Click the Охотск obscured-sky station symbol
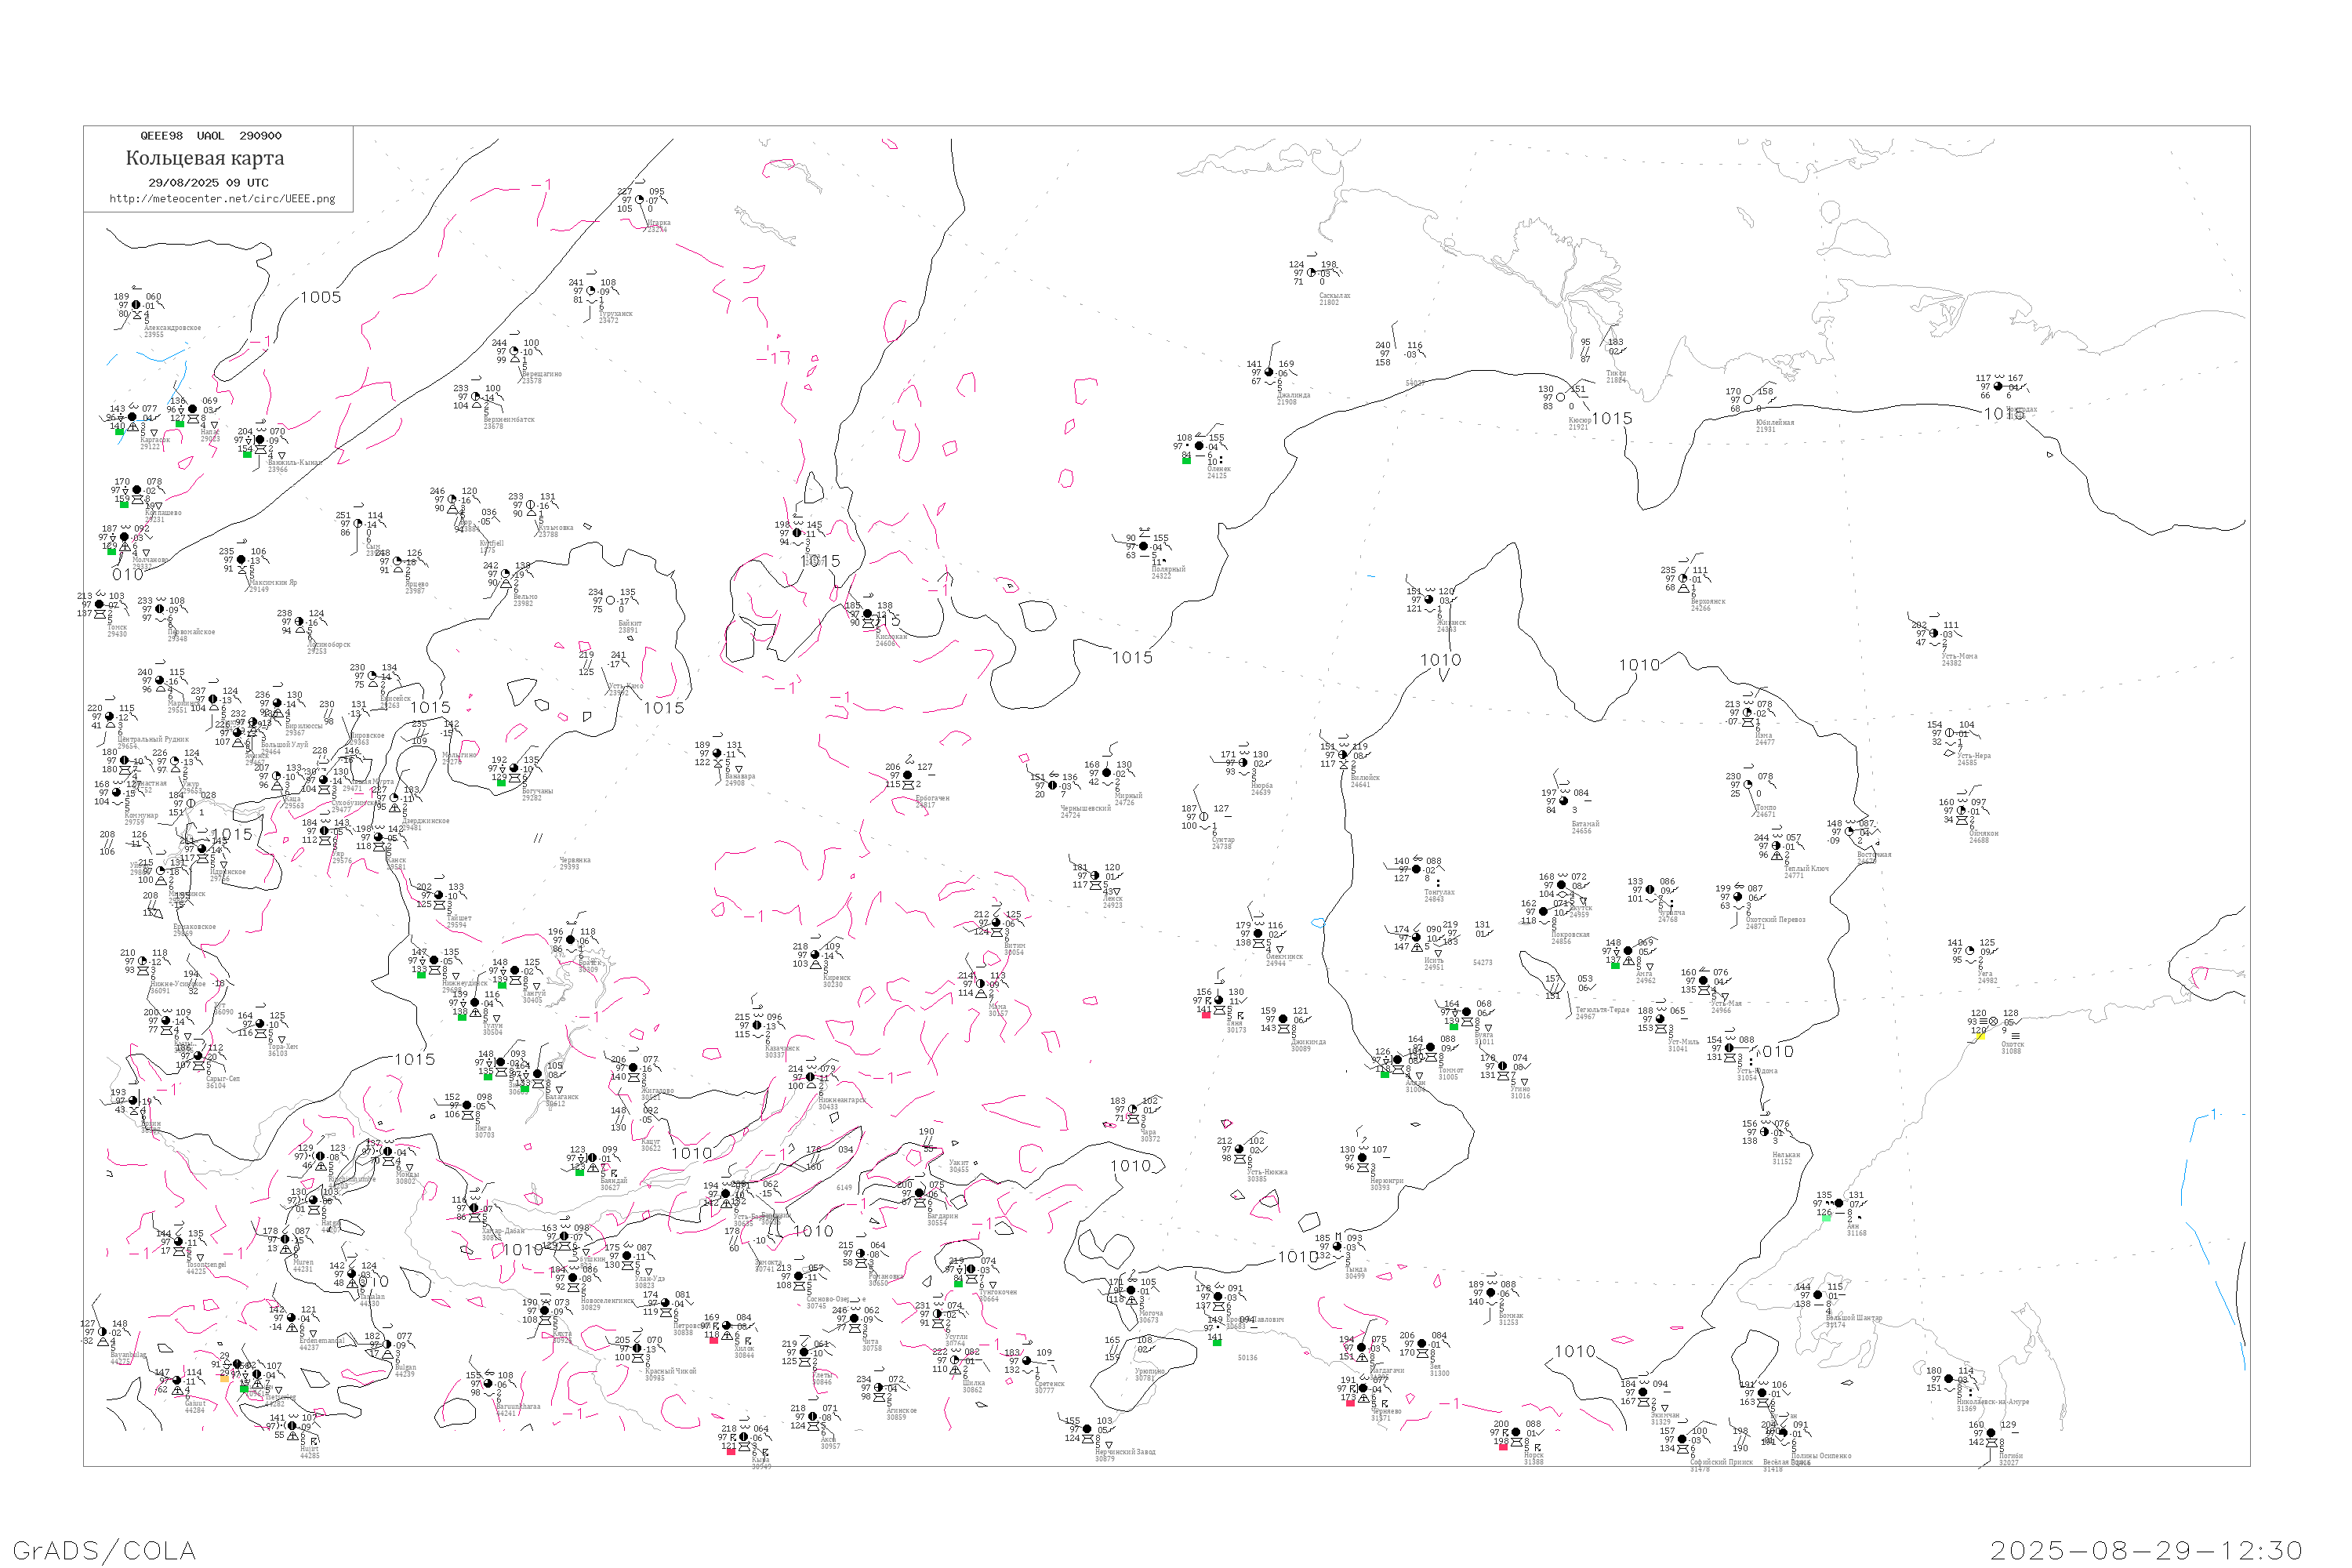This screenshot has width=2352, height=1568. pyautogui.click(x=1993, y=1022)
